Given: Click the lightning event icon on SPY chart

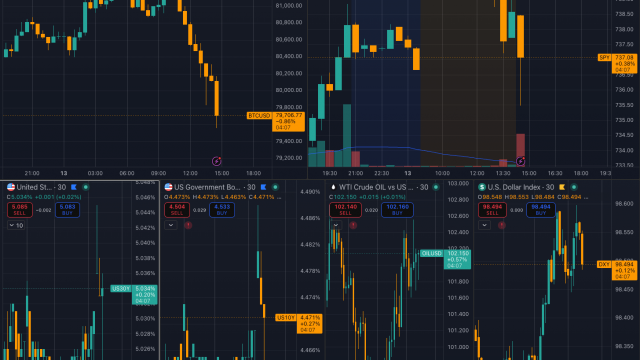Looking at the screenshot, I should [x=520, y=161].
